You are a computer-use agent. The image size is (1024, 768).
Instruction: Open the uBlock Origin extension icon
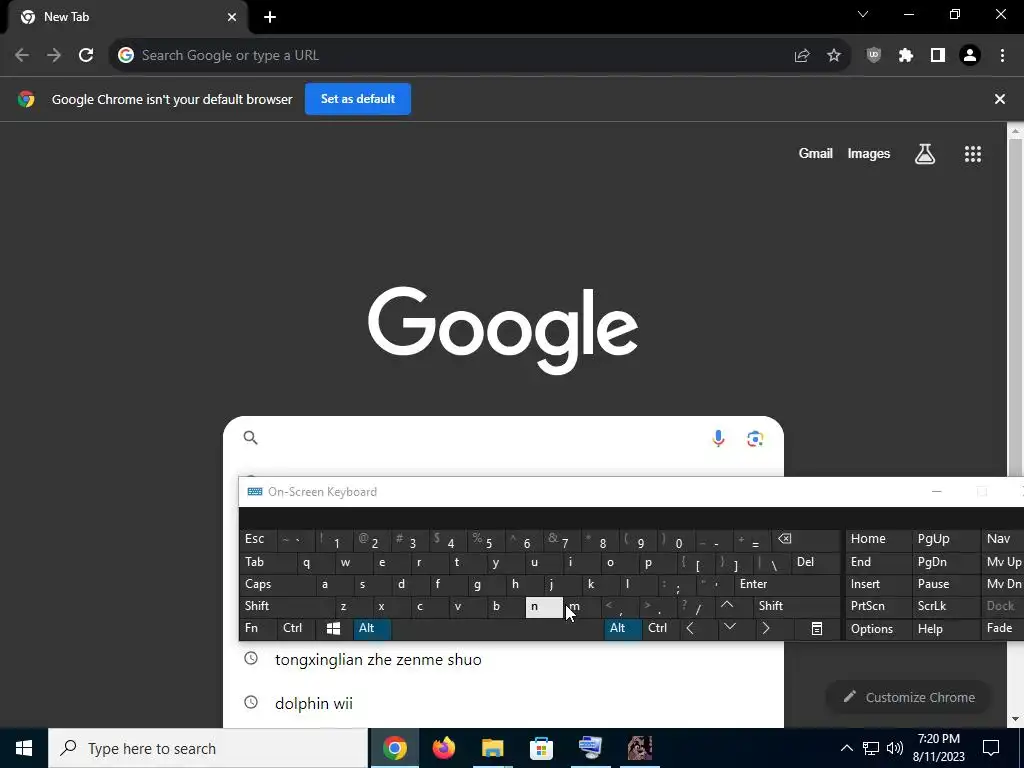click(x=874, y=56)
